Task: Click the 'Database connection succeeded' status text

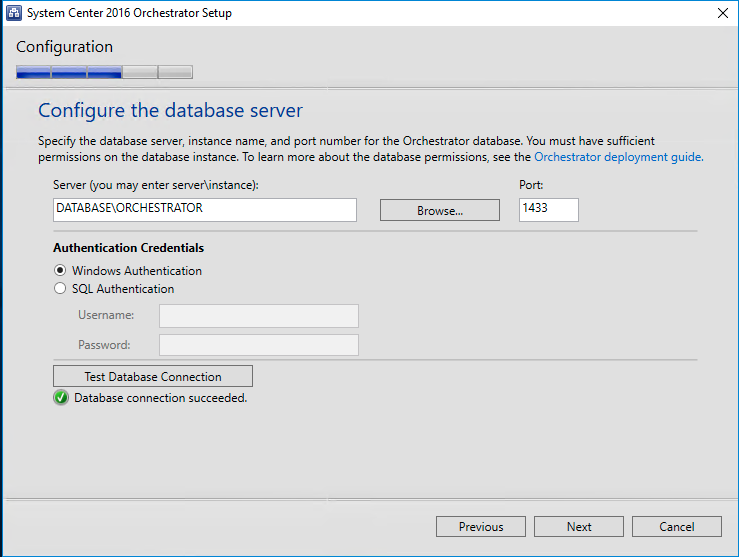Action: tap(160, 398)
